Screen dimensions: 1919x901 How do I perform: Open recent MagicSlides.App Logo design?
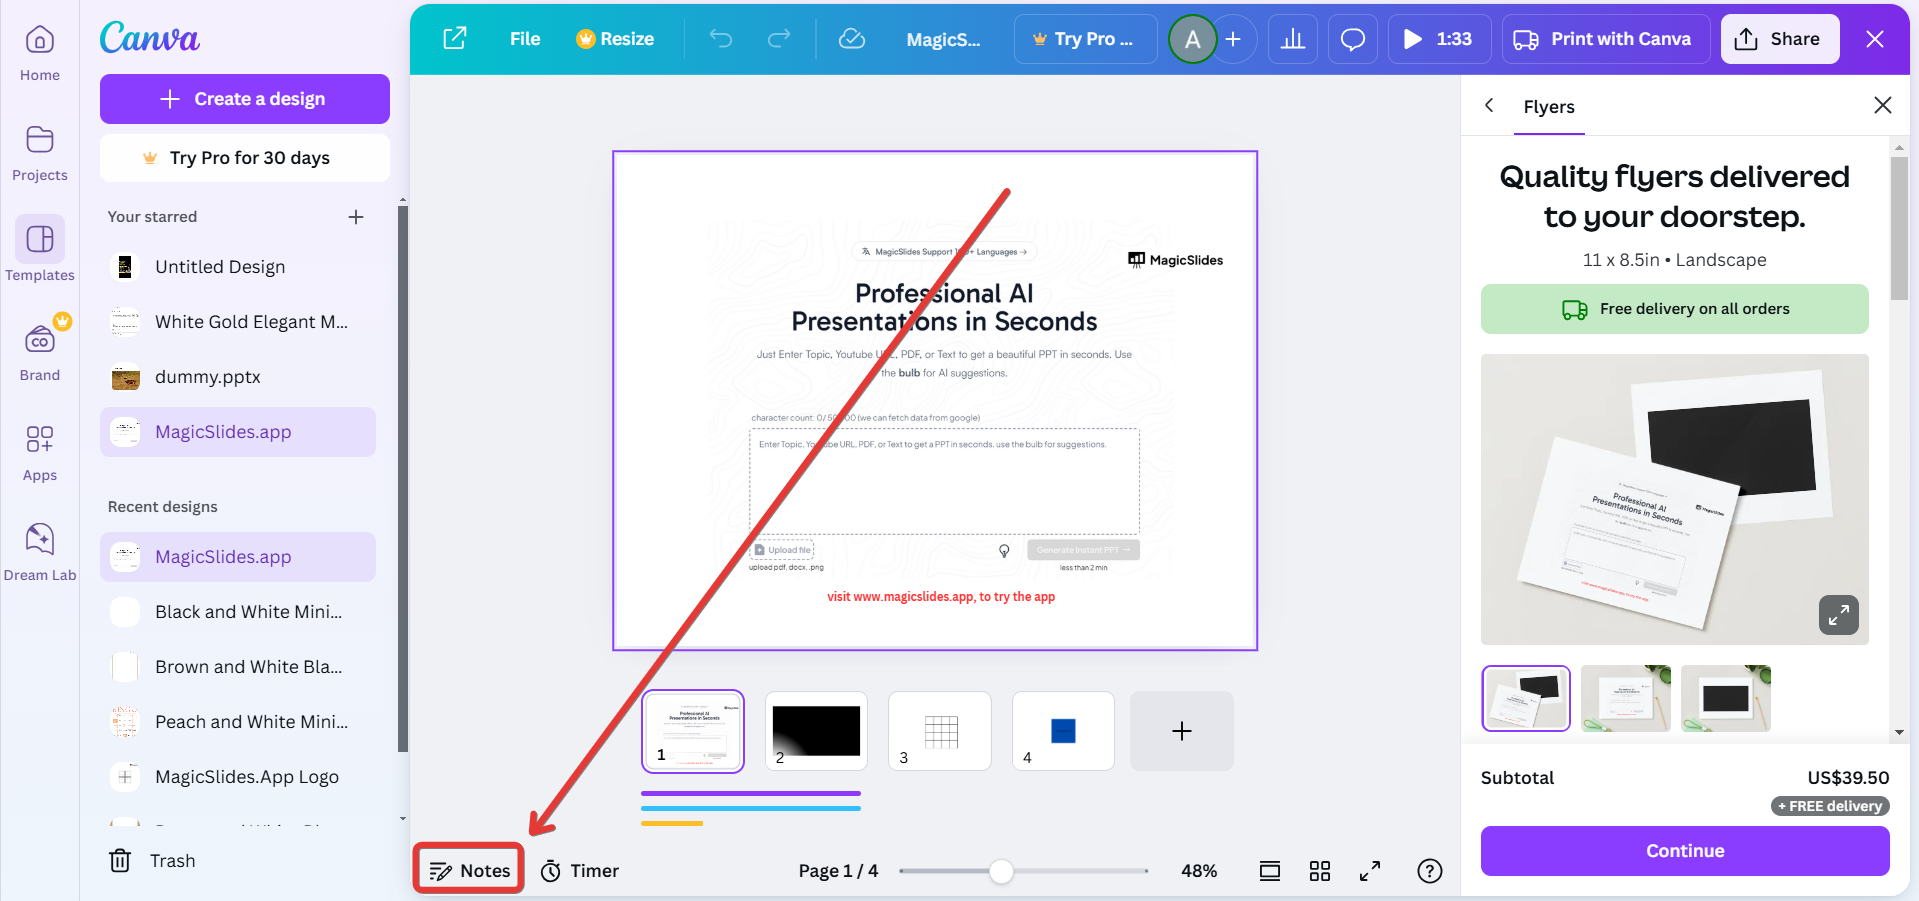[238, 777]
